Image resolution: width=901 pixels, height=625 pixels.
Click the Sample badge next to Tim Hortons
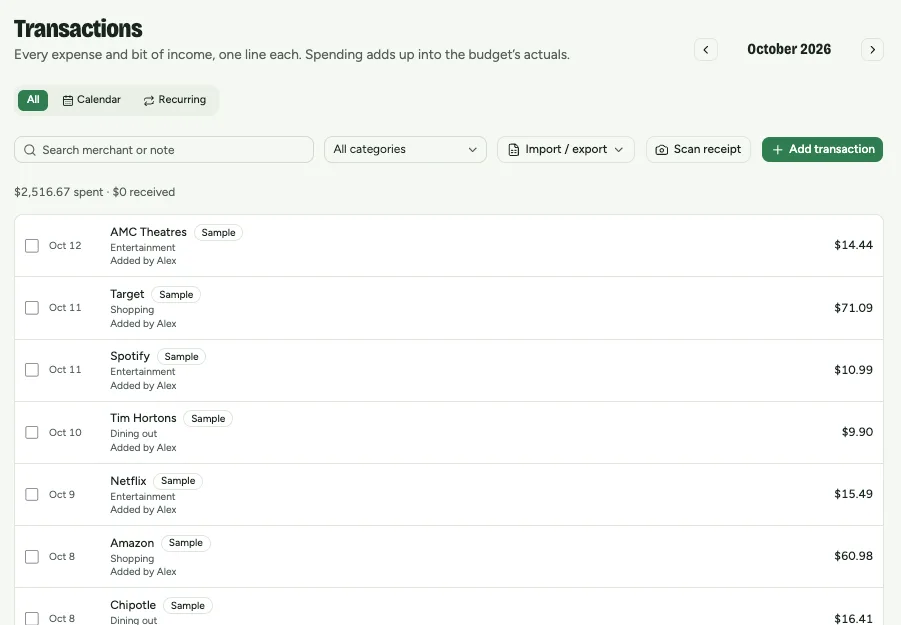point(208,419)
